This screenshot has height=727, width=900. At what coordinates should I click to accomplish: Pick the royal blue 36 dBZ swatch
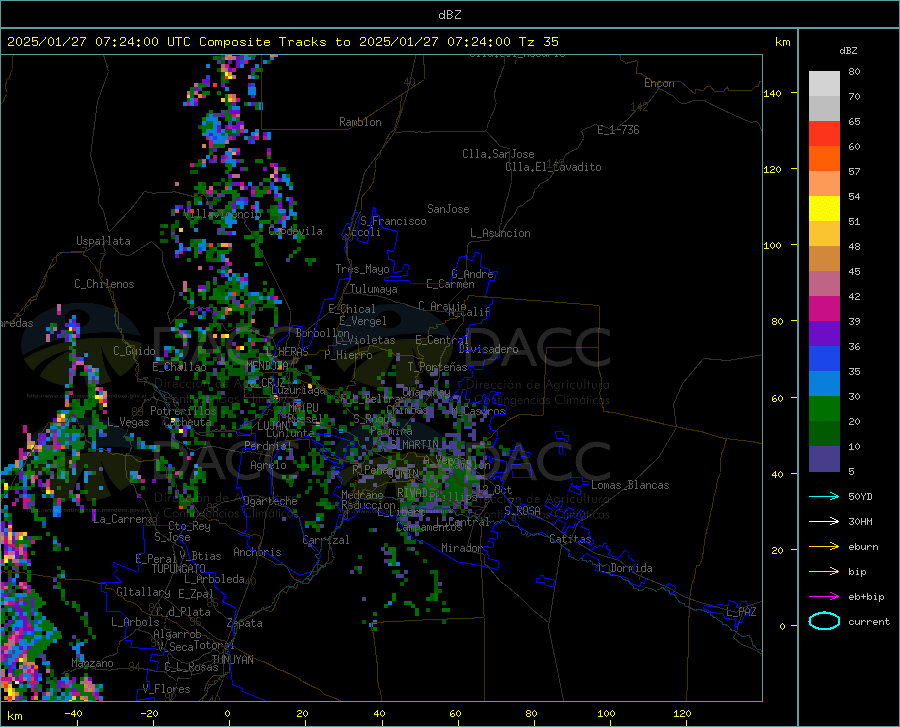(x=824, y=359)
